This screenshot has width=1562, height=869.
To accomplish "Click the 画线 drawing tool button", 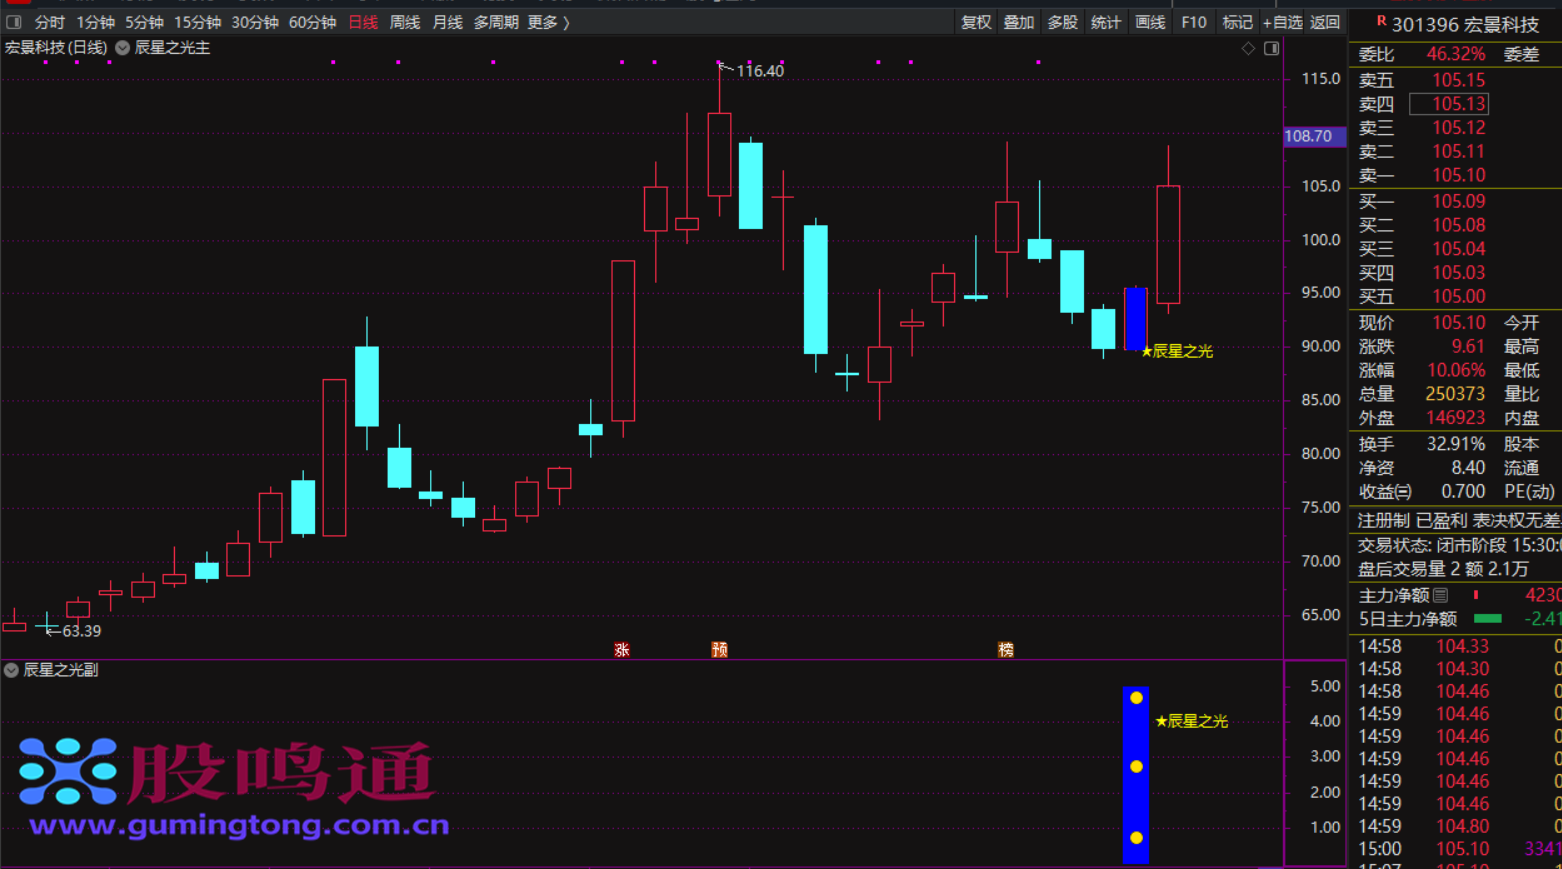I will point(1150,22).
